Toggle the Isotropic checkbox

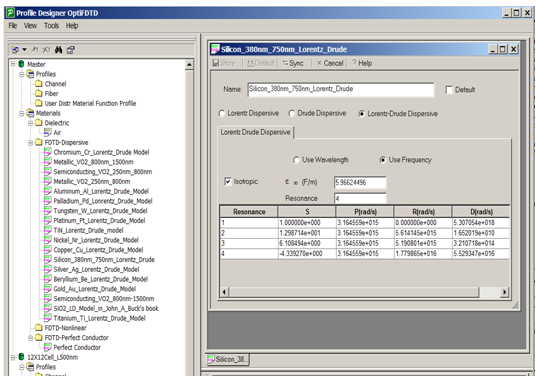point(228,182)
